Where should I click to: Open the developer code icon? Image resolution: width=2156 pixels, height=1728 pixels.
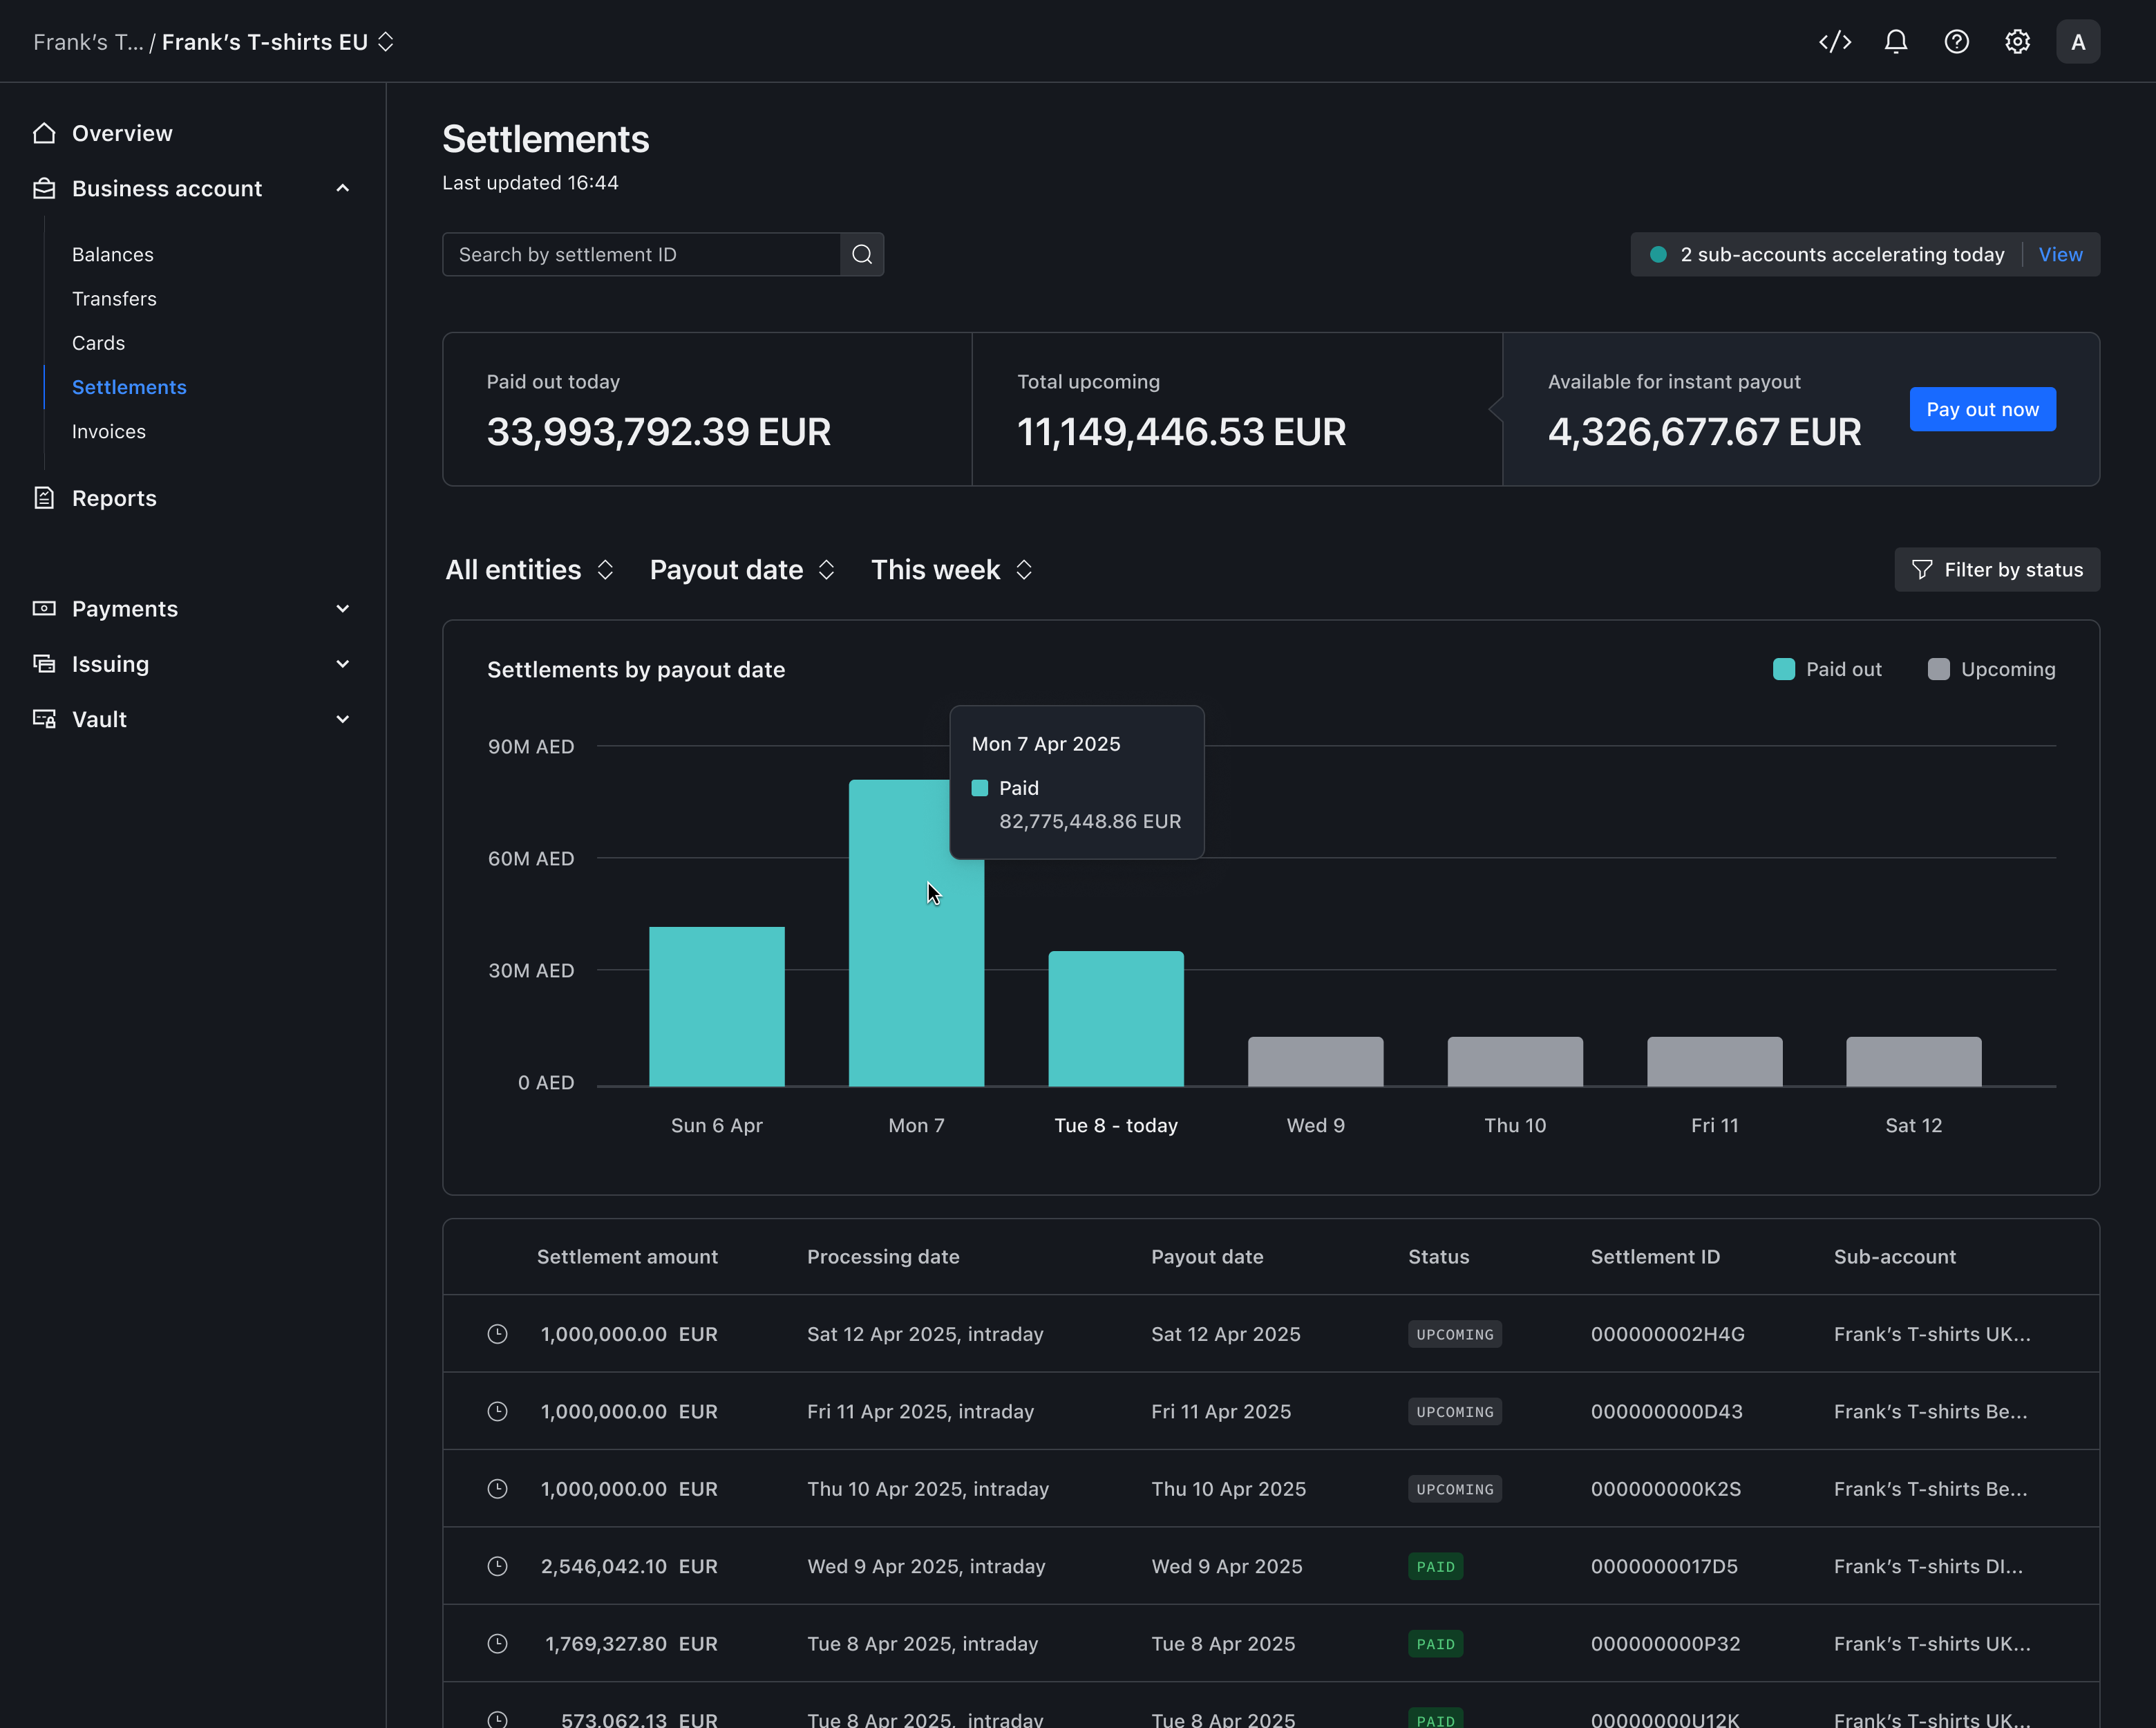pyautogui.click(x=1835, y=42)
